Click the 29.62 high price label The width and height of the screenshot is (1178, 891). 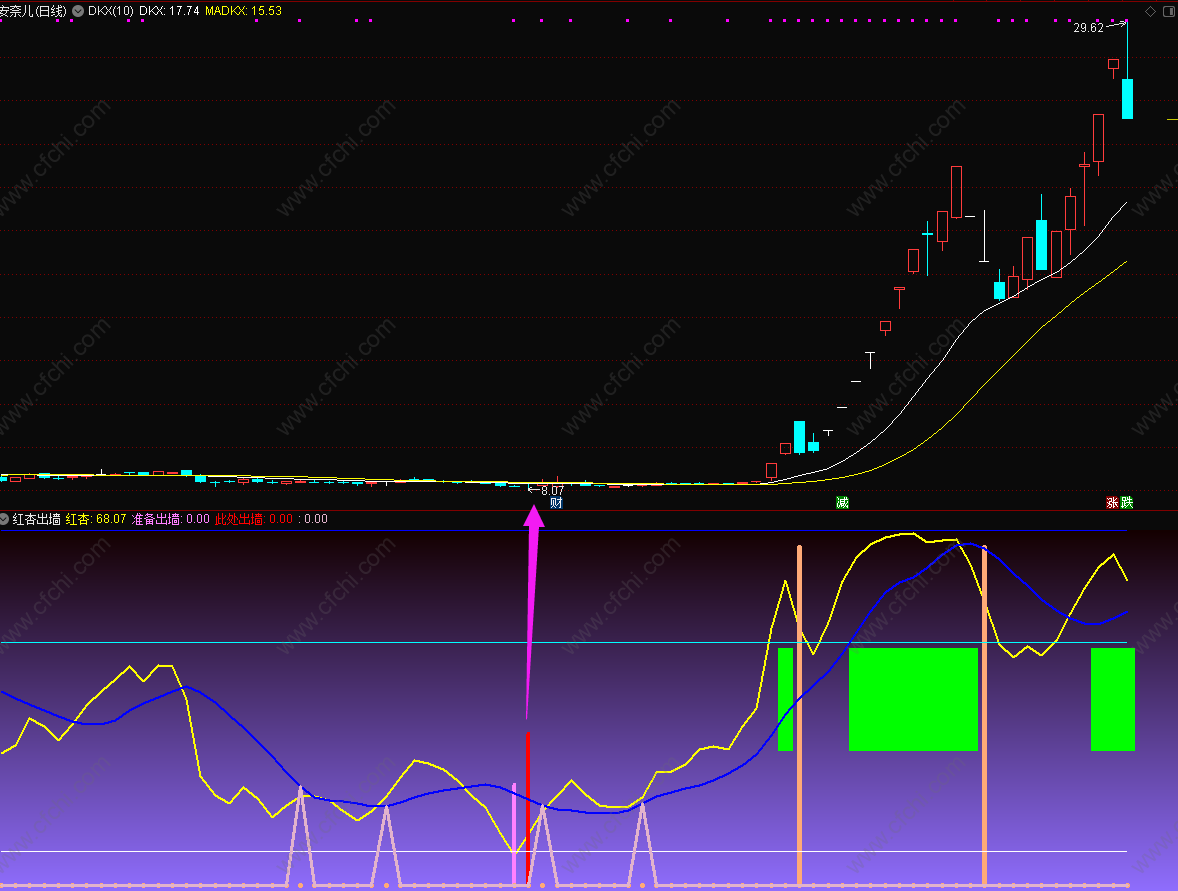pos(1088,28)
